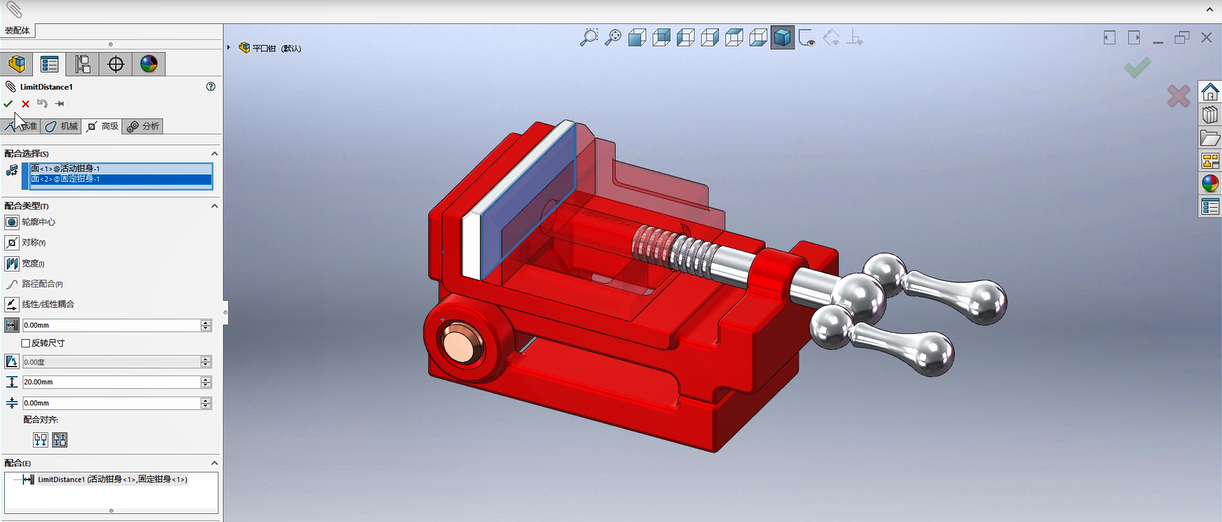Toggle the limit distance mate button
Viewport: 1222px width, 522px height.
tap(12, 326)
